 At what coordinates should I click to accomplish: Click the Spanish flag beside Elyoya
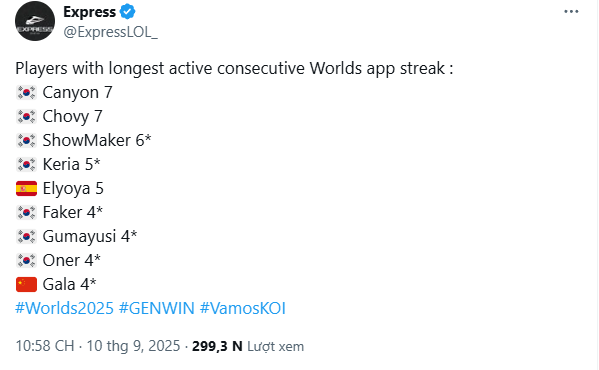pyautogui.click(x=26, y=189)
